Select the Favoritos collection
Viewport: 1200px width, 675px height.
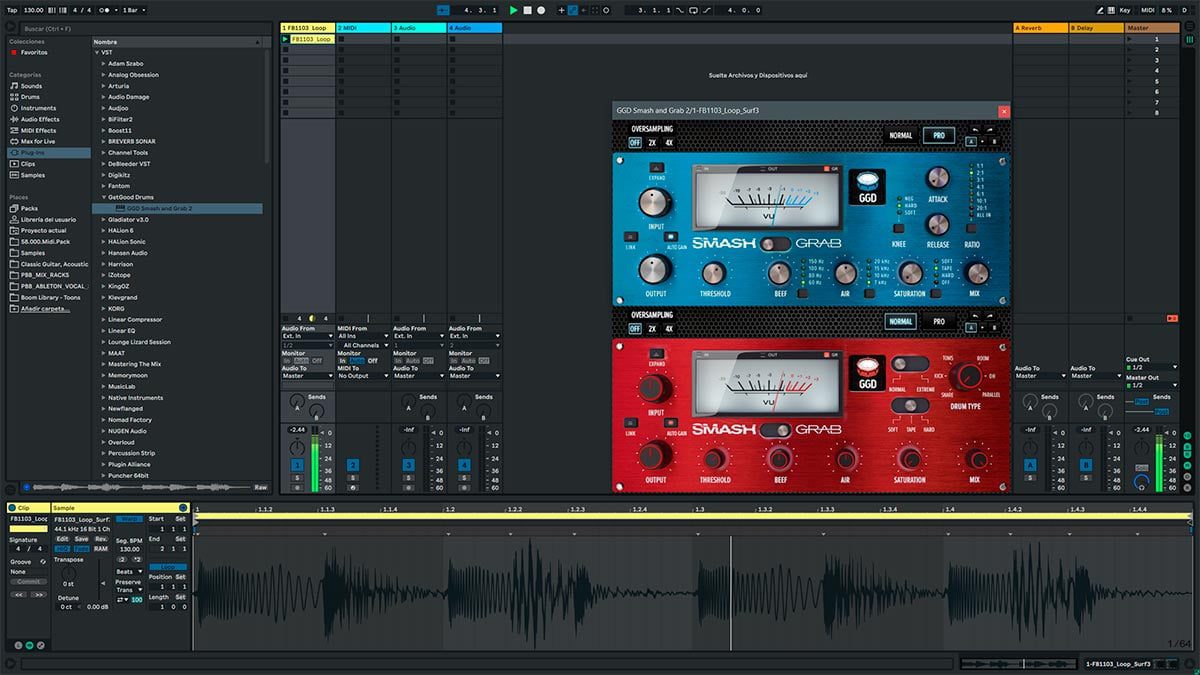29,52
